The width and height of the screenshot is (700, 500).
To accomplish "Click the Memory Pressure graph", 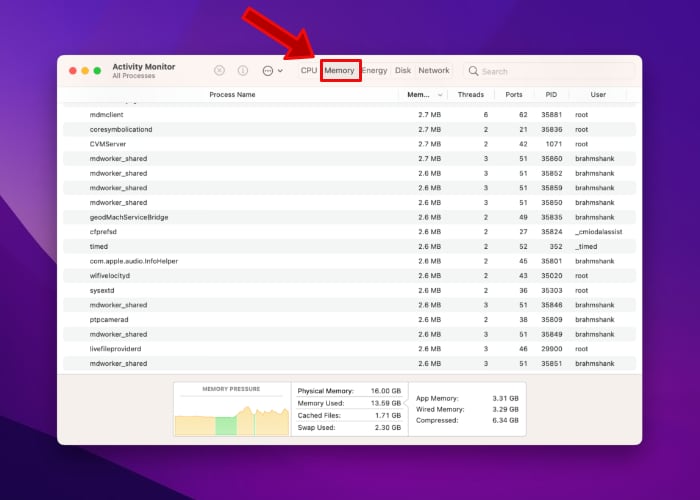I will (x=231, y=410).
